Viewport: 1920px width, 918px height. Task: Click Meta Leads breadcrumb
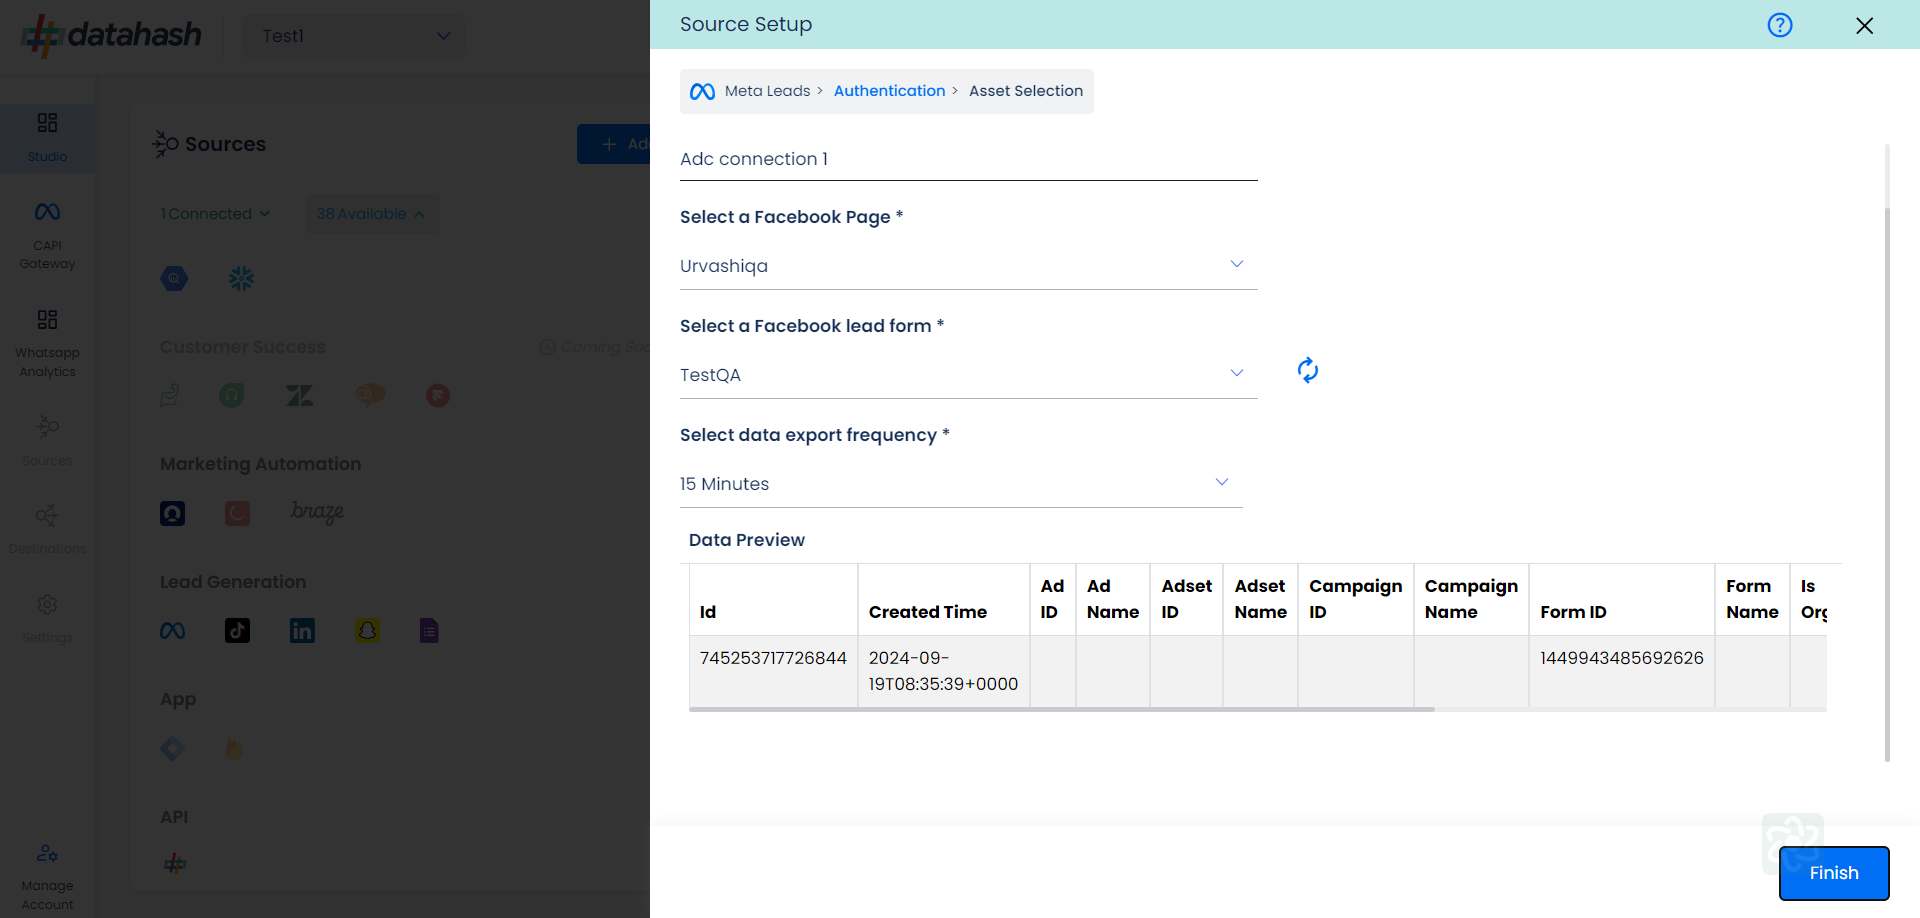click(767, 91)
